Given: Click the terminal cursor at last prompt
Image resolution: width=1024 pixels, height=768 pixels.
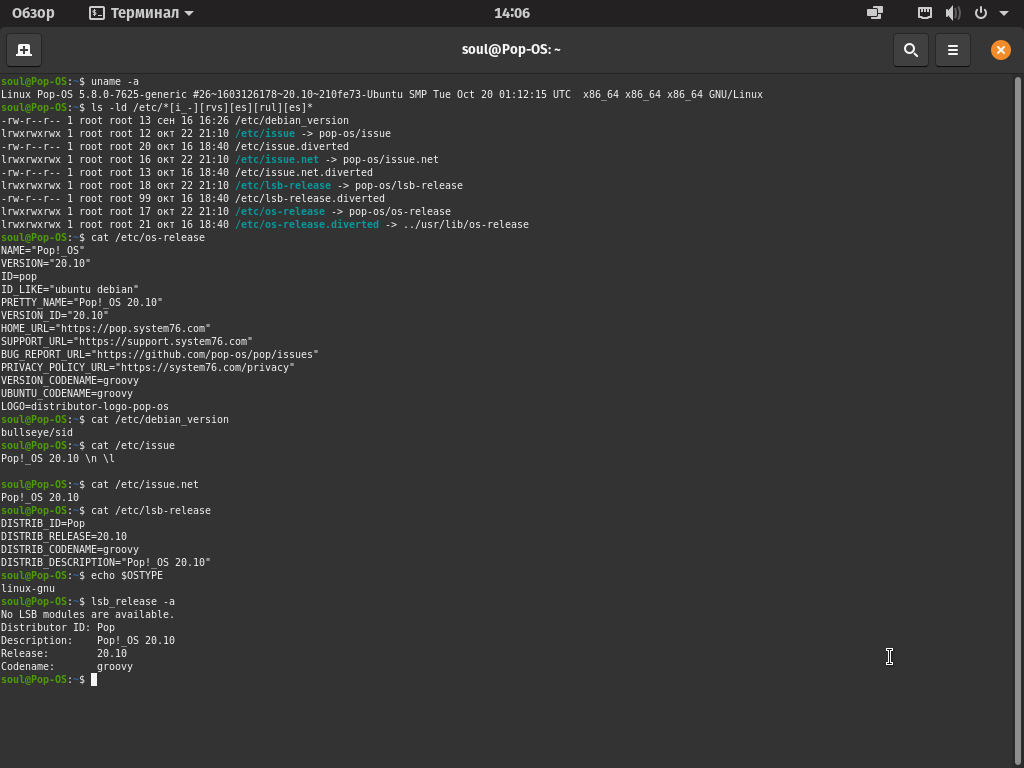Looking at the screenshot, I should coord(94,680).
